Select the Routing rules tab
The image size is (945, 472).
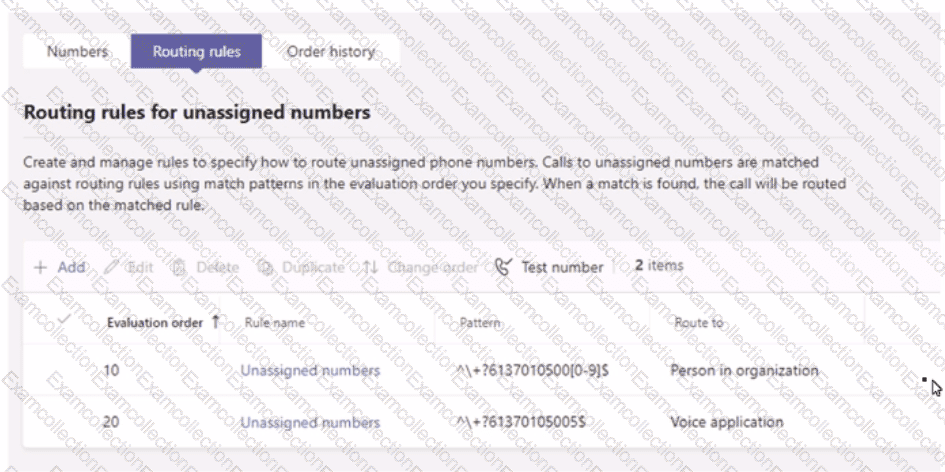pyautogui.click(x=197, y=52)
